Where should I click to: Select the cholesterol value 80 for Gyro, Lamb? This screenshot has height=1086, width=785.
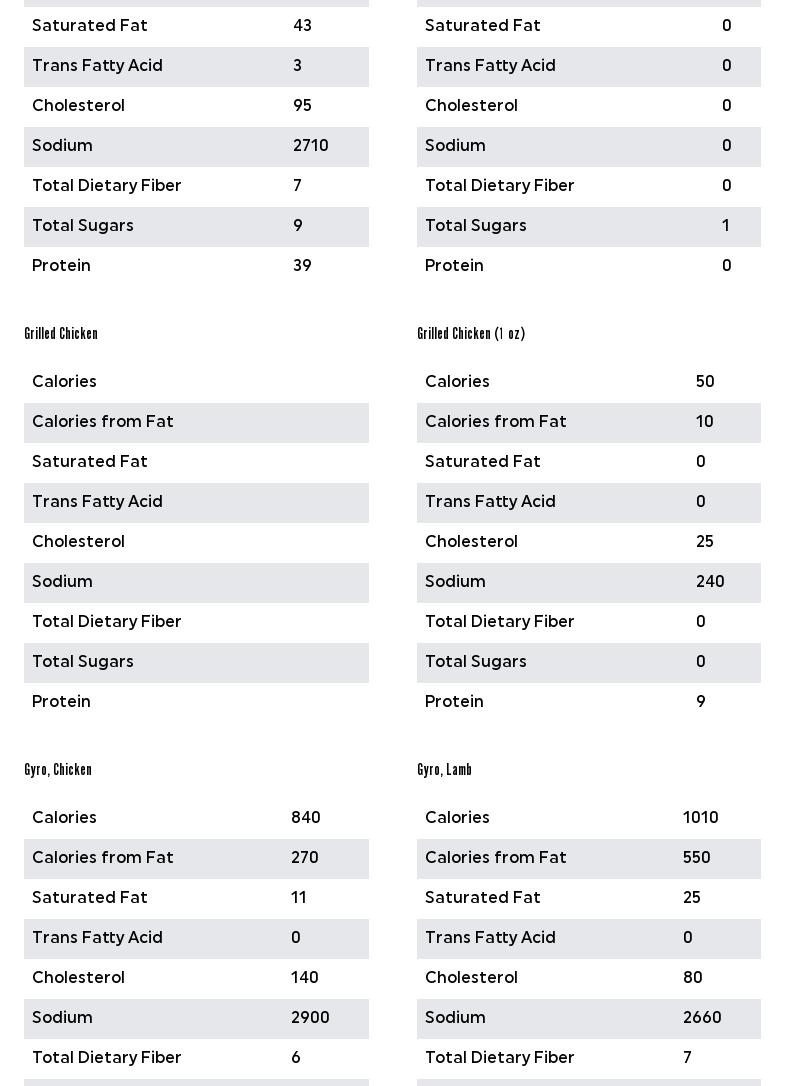[x=692, y=978]
